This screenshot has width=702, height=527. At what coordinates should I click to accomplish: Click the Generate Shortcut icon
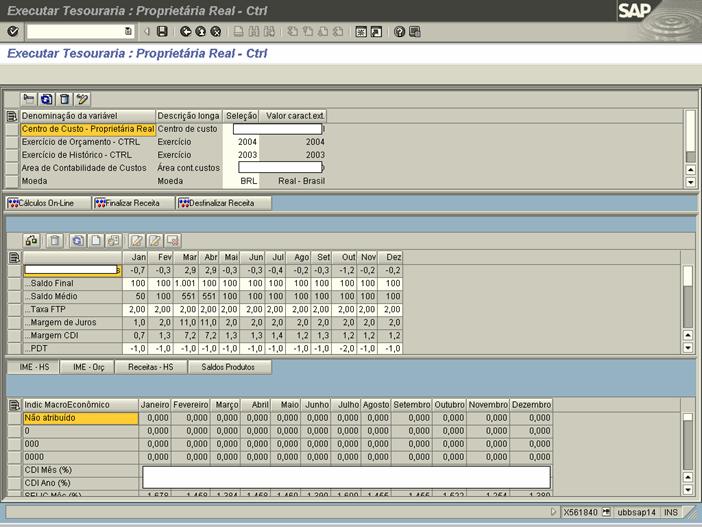point(377,31)
